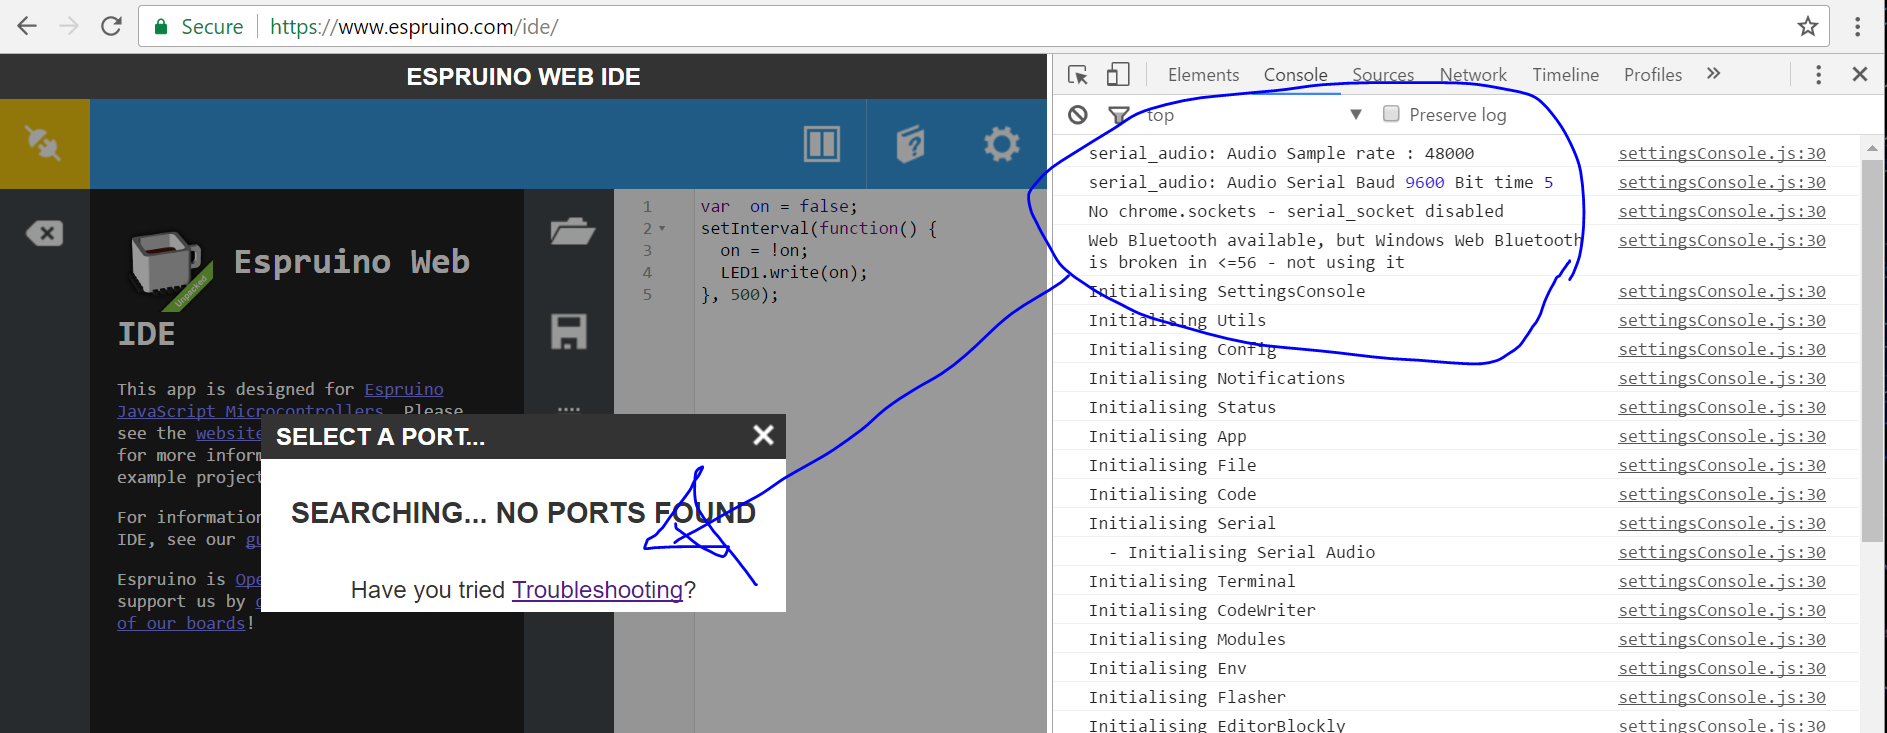Select the 'Initialising Modules' log entry
Image resolution: width=1887 pixels, height=733 pixels.
point(1186,639)
